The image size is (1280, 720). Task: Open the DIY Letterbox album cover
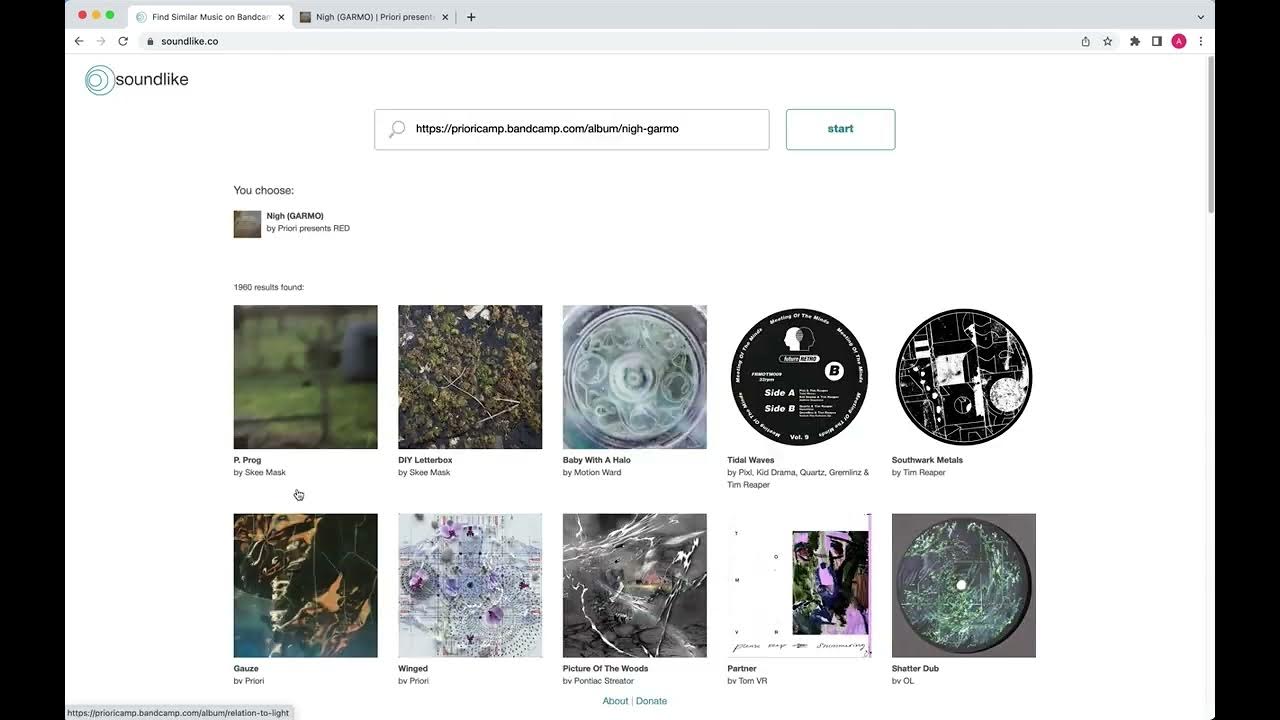(470, 377)
